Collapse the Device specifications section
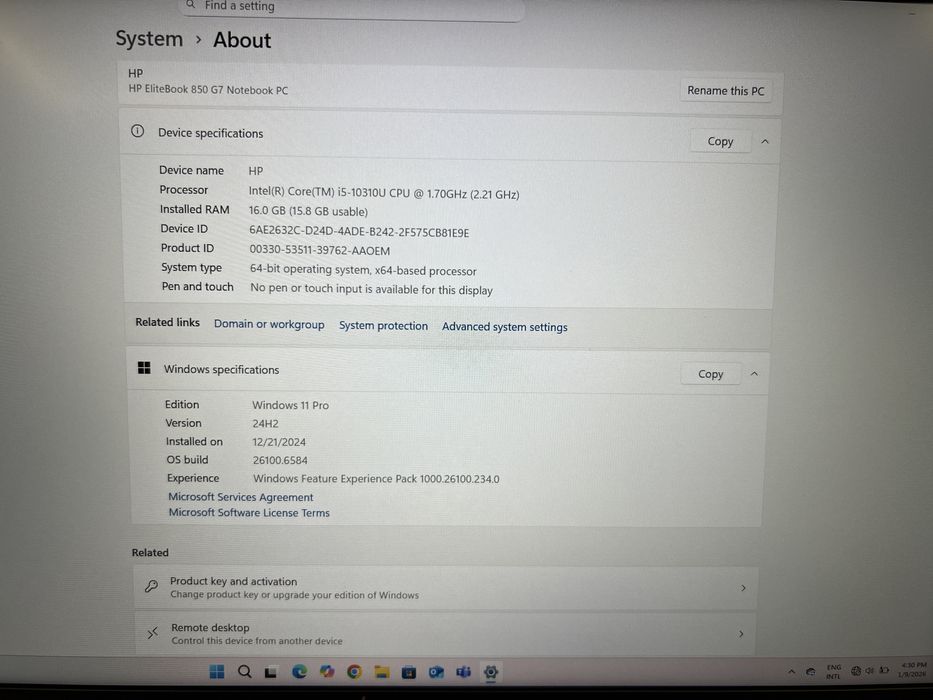 [x=765, y=142]
